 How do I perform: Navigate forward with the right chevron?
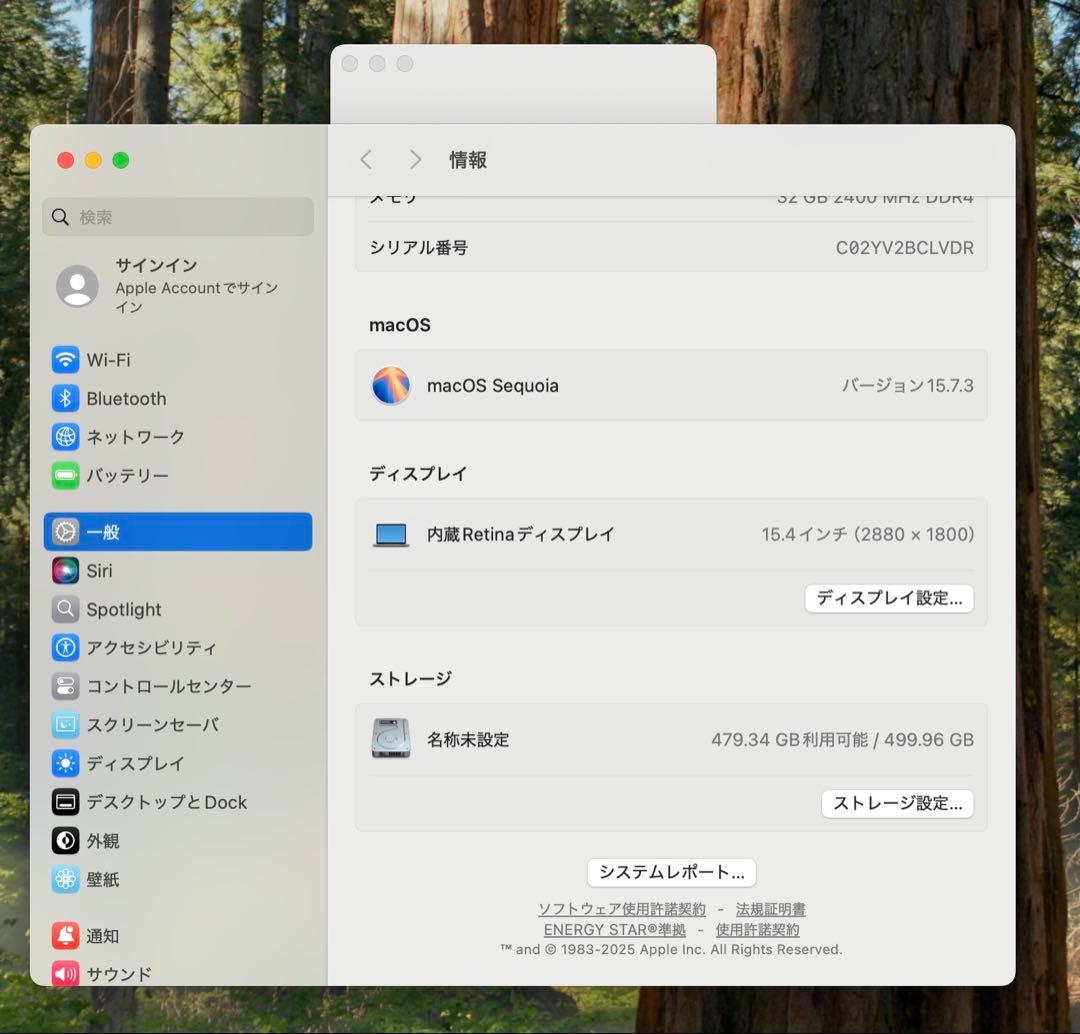tap(414, 159)
